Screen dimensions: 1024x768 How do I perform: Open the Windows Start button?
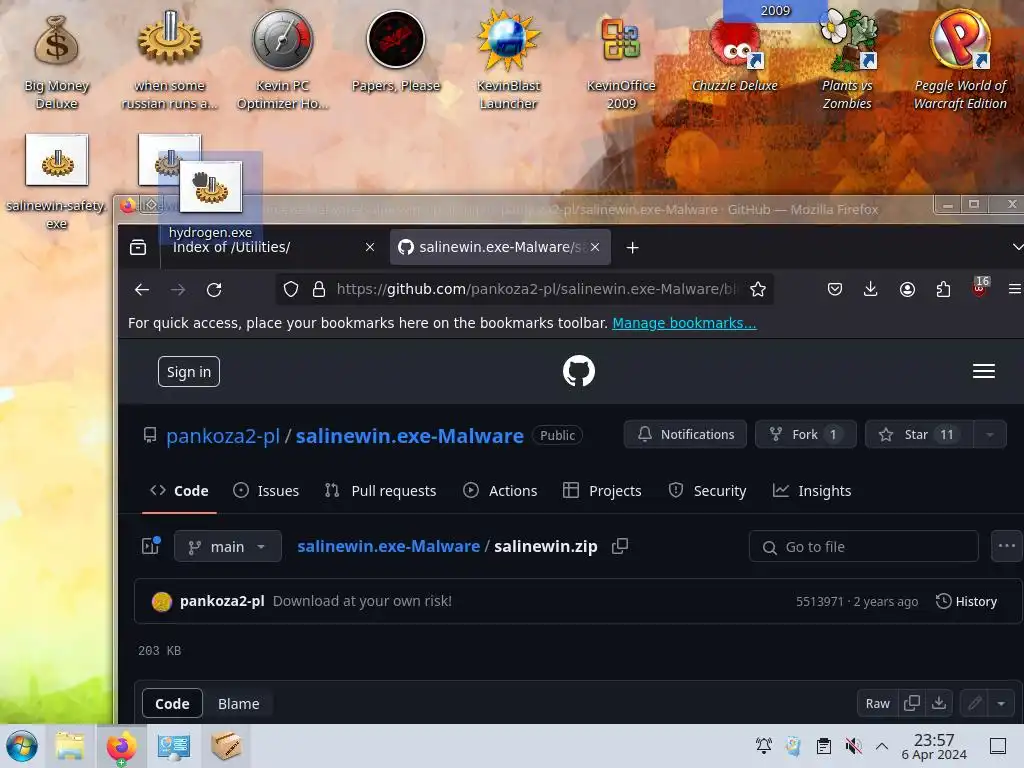tap(22, 746)
